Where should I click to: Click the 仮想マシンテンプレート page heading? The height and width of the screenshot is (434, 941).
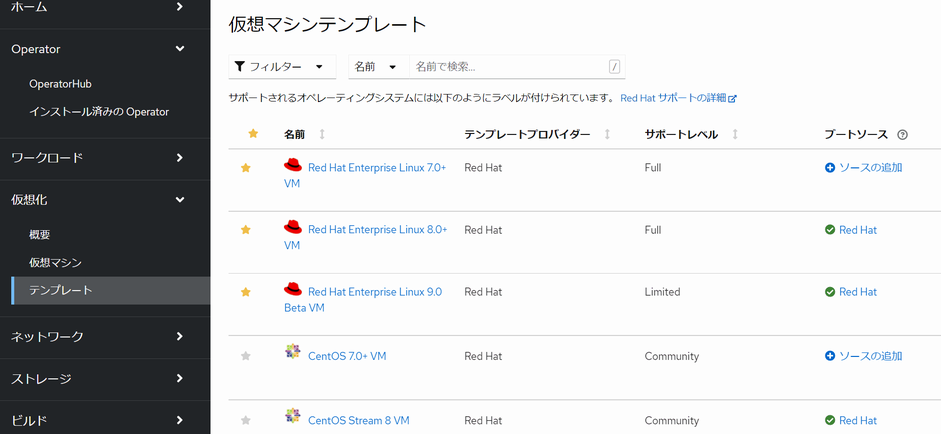[x=328, y=25]
